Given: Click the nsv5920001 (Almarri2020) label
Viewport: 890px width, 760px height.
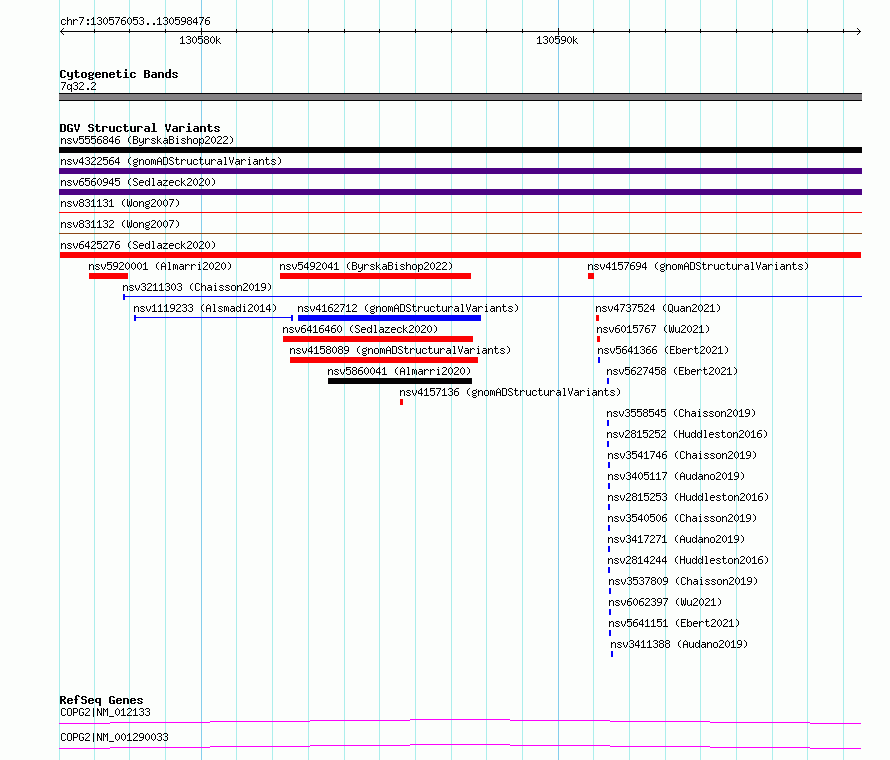Looking at the screenshot, I should (x=160, y=266).
